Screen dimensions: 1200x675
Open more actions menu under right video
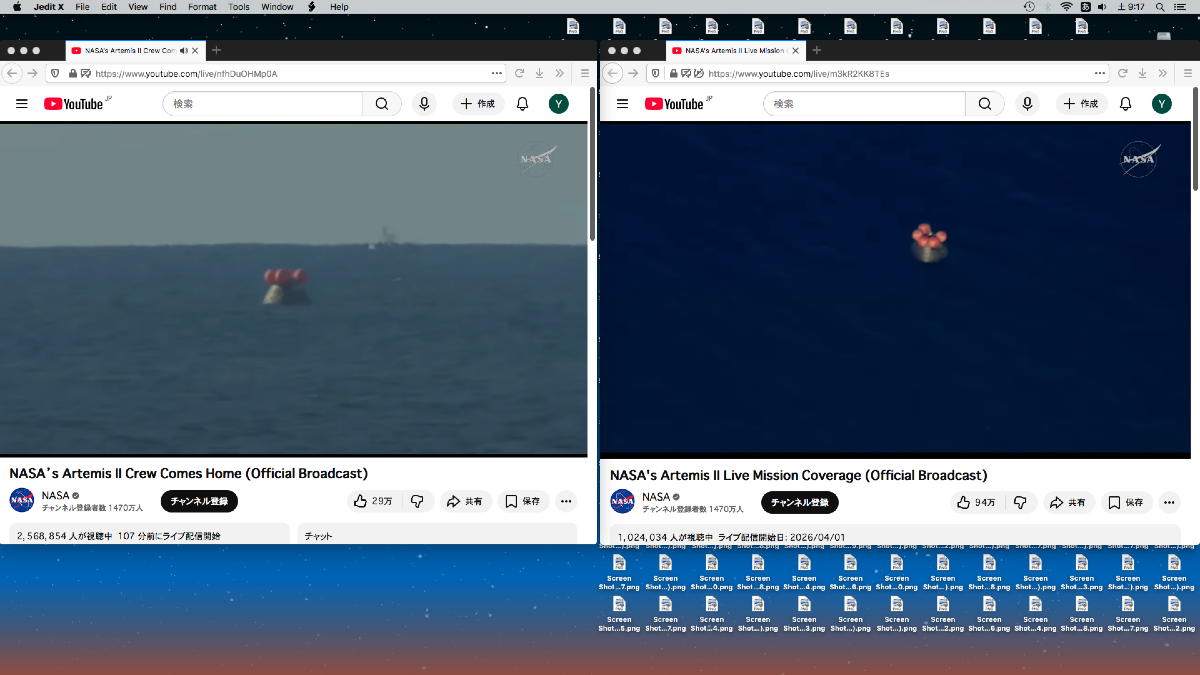coord(1168,502)
